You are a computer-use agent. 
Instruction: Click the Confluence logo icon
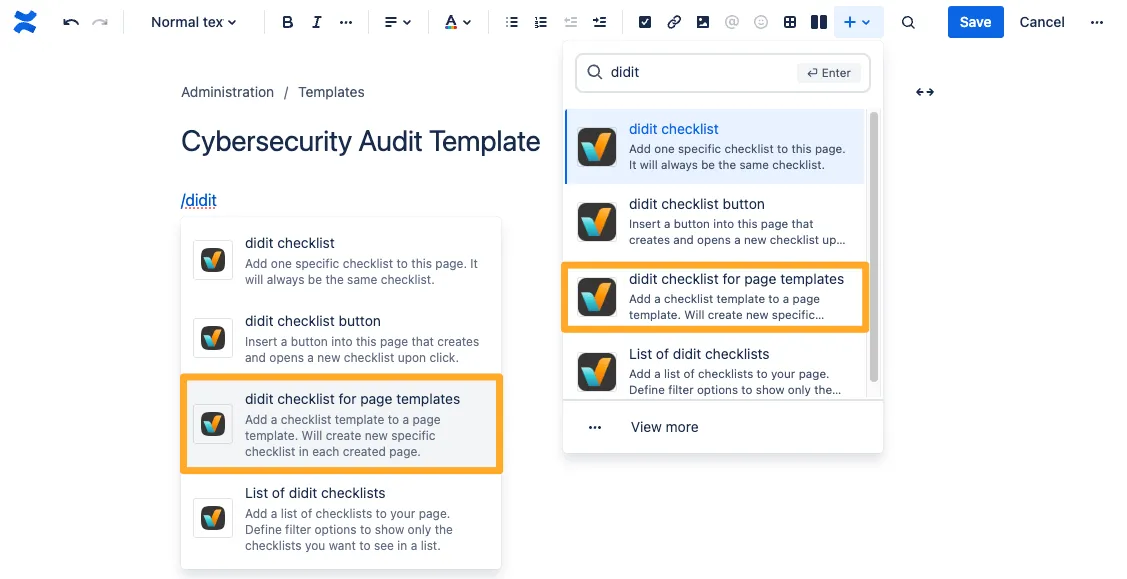point(25,22)
